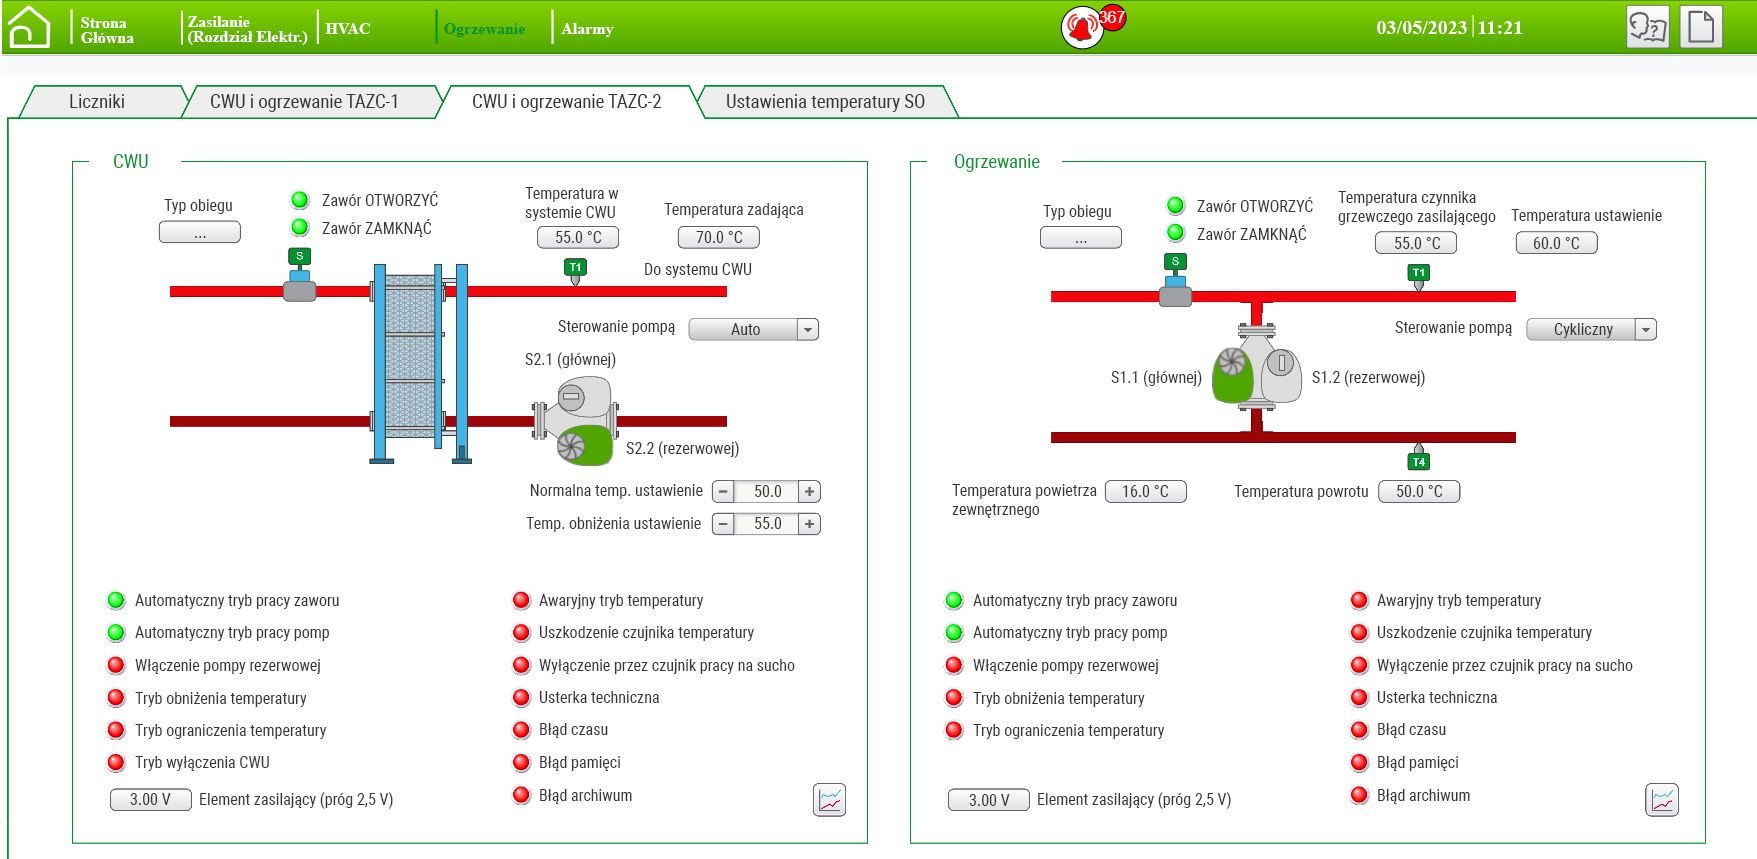The image size is (1757, 859).
Task: Toggle CWU Zawór OTWORZYĆ indicator
Action: [x=300, y=200]
